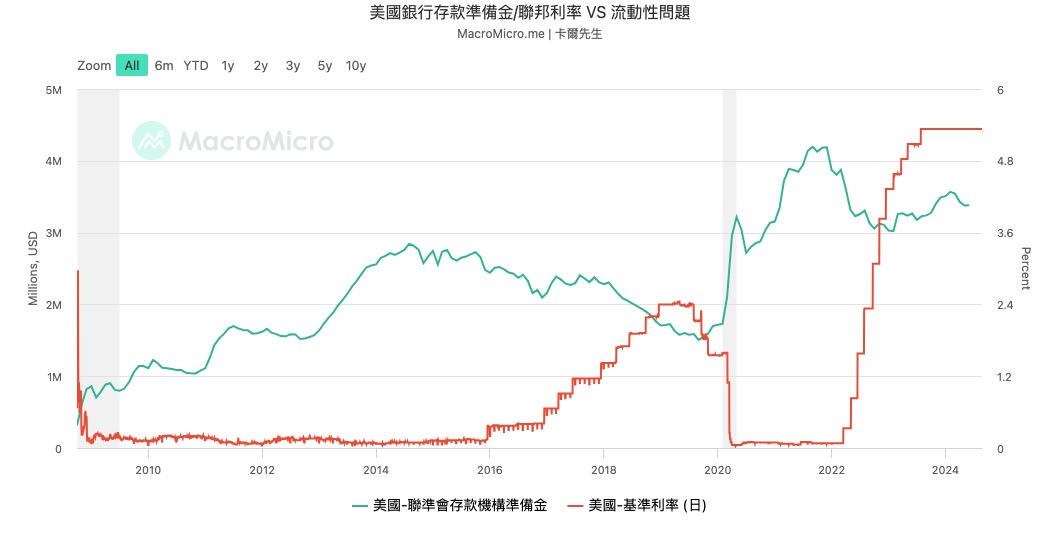Zoom the chart to 10y
This screenshot has height=546, width=1057.
pos(355,66)
